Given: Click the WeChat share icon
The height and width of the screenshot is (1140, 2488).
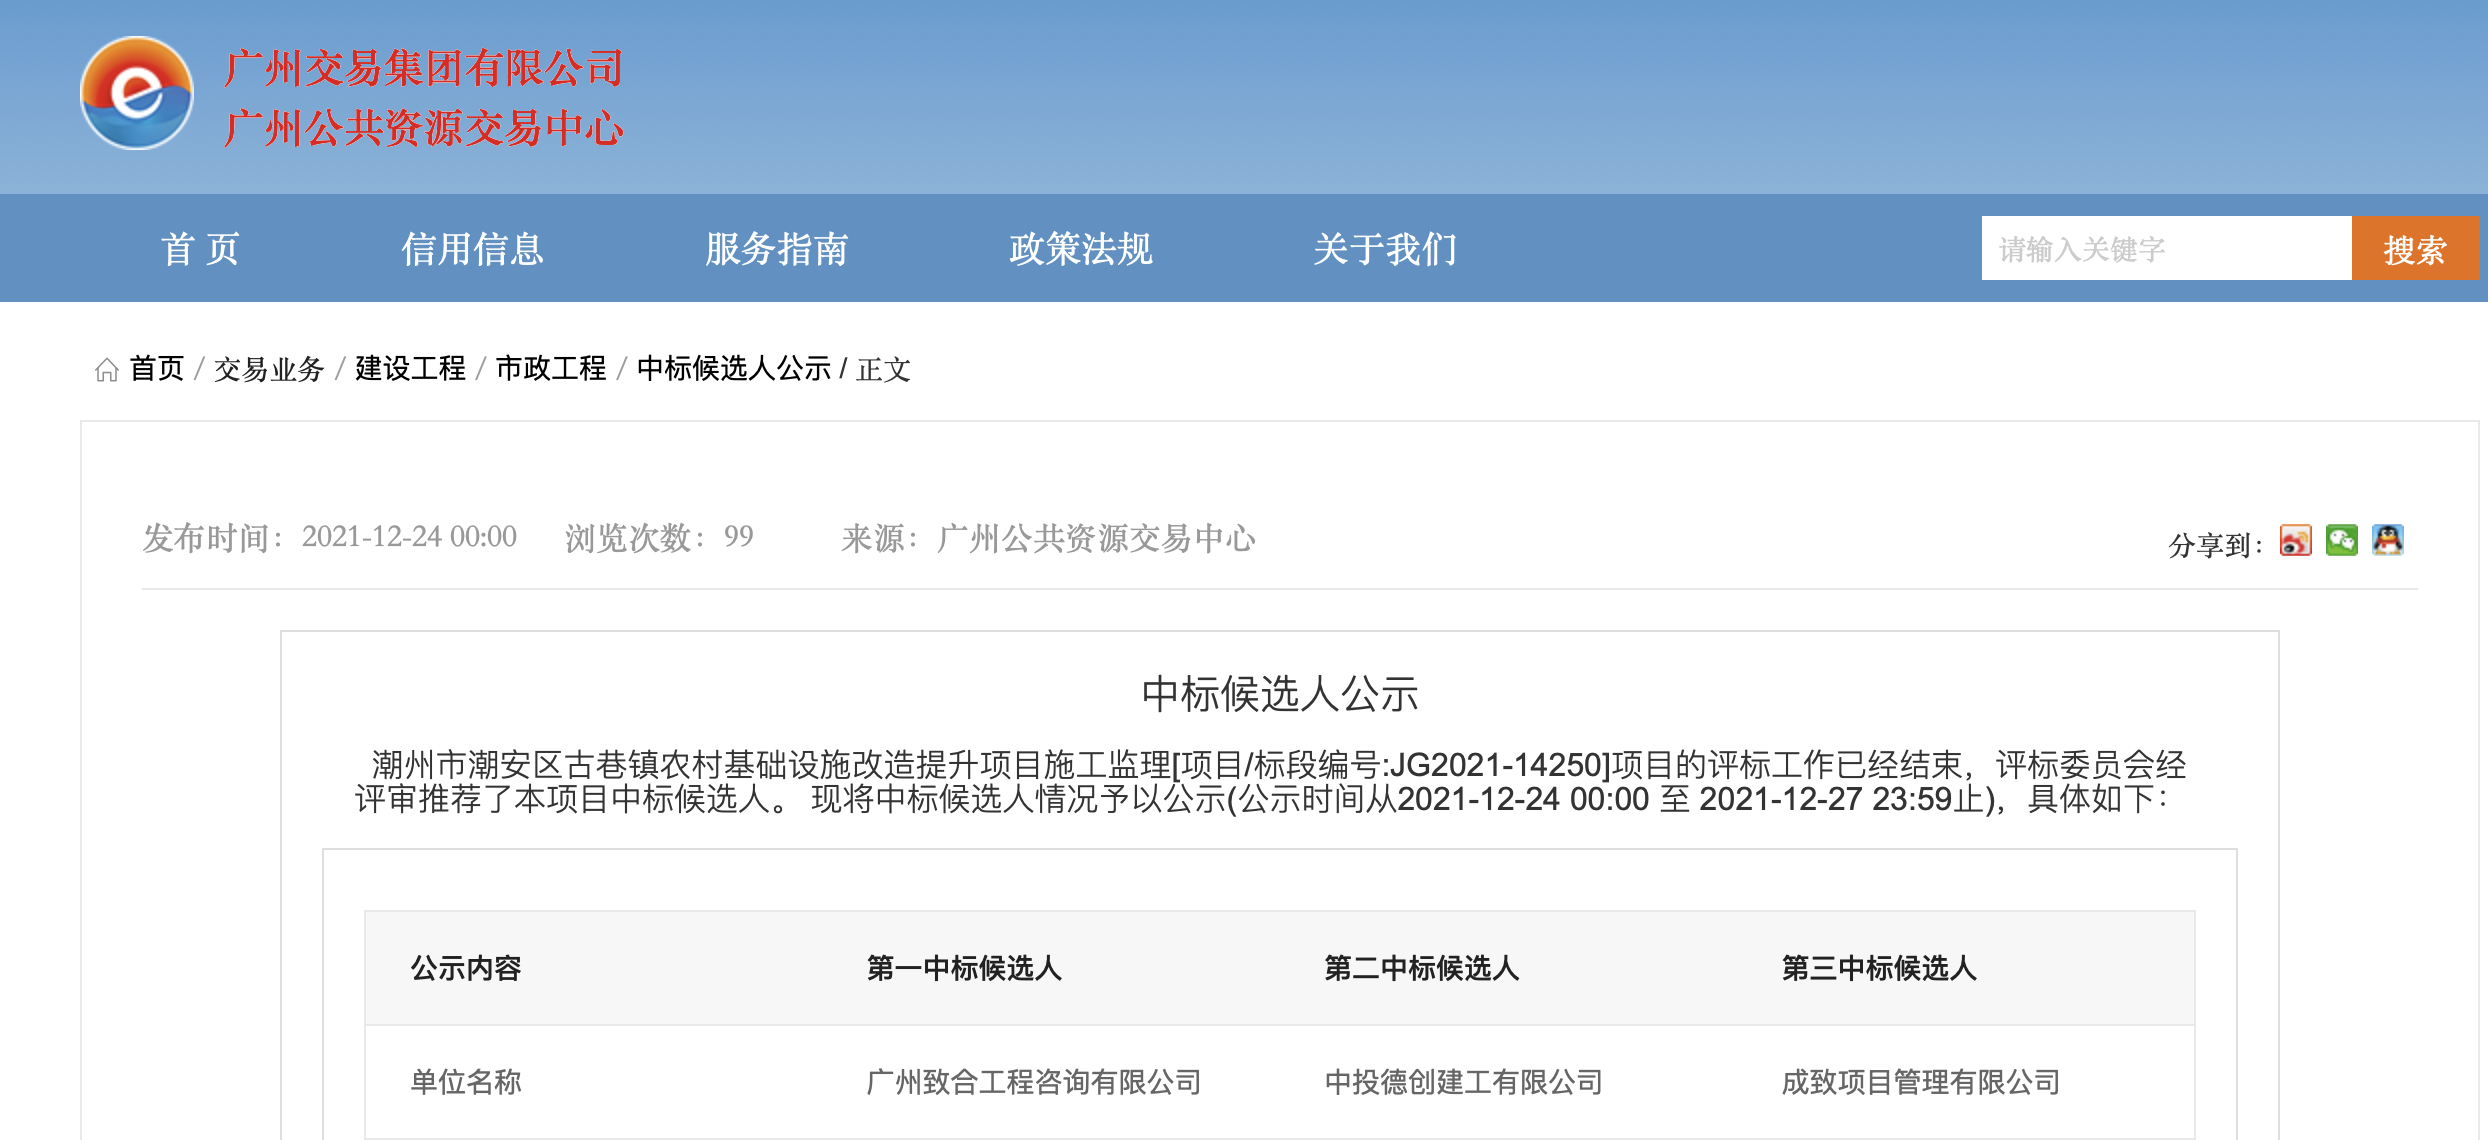Looking at the screenshot, I should 2341,541.
